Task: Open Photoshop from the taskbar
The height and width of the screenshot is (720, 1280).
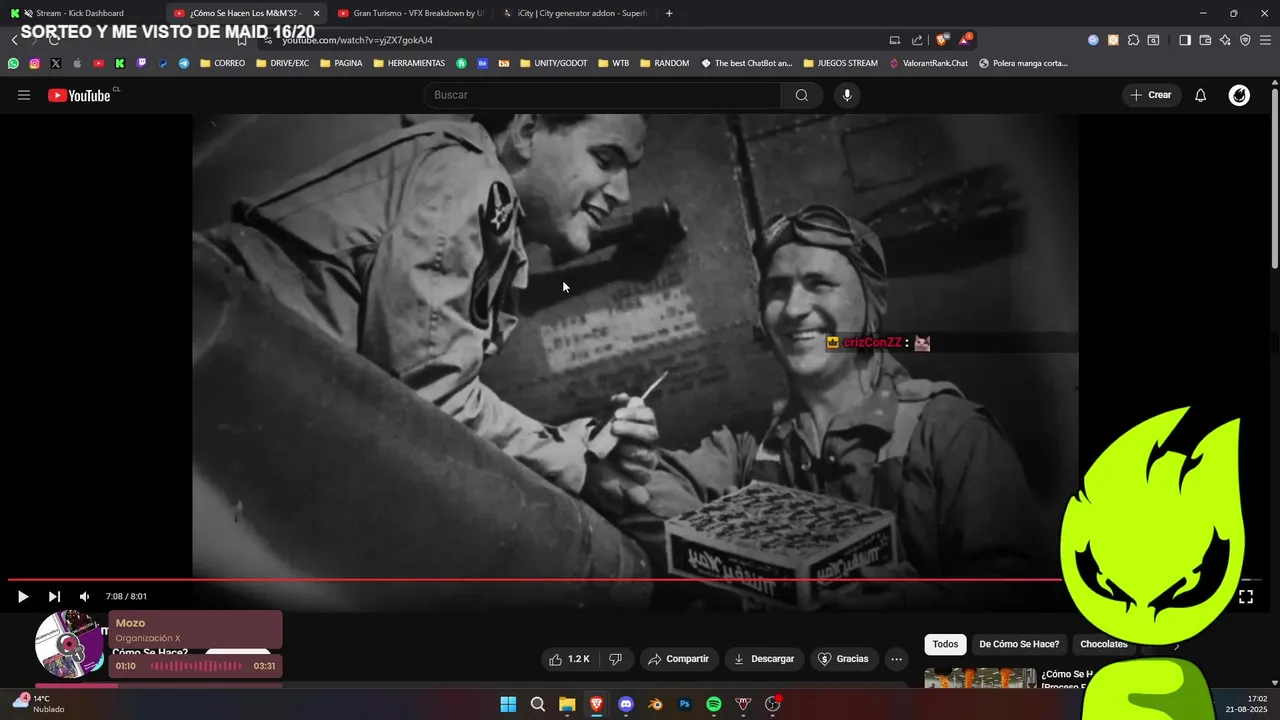Action: click(x=685, y=704)
